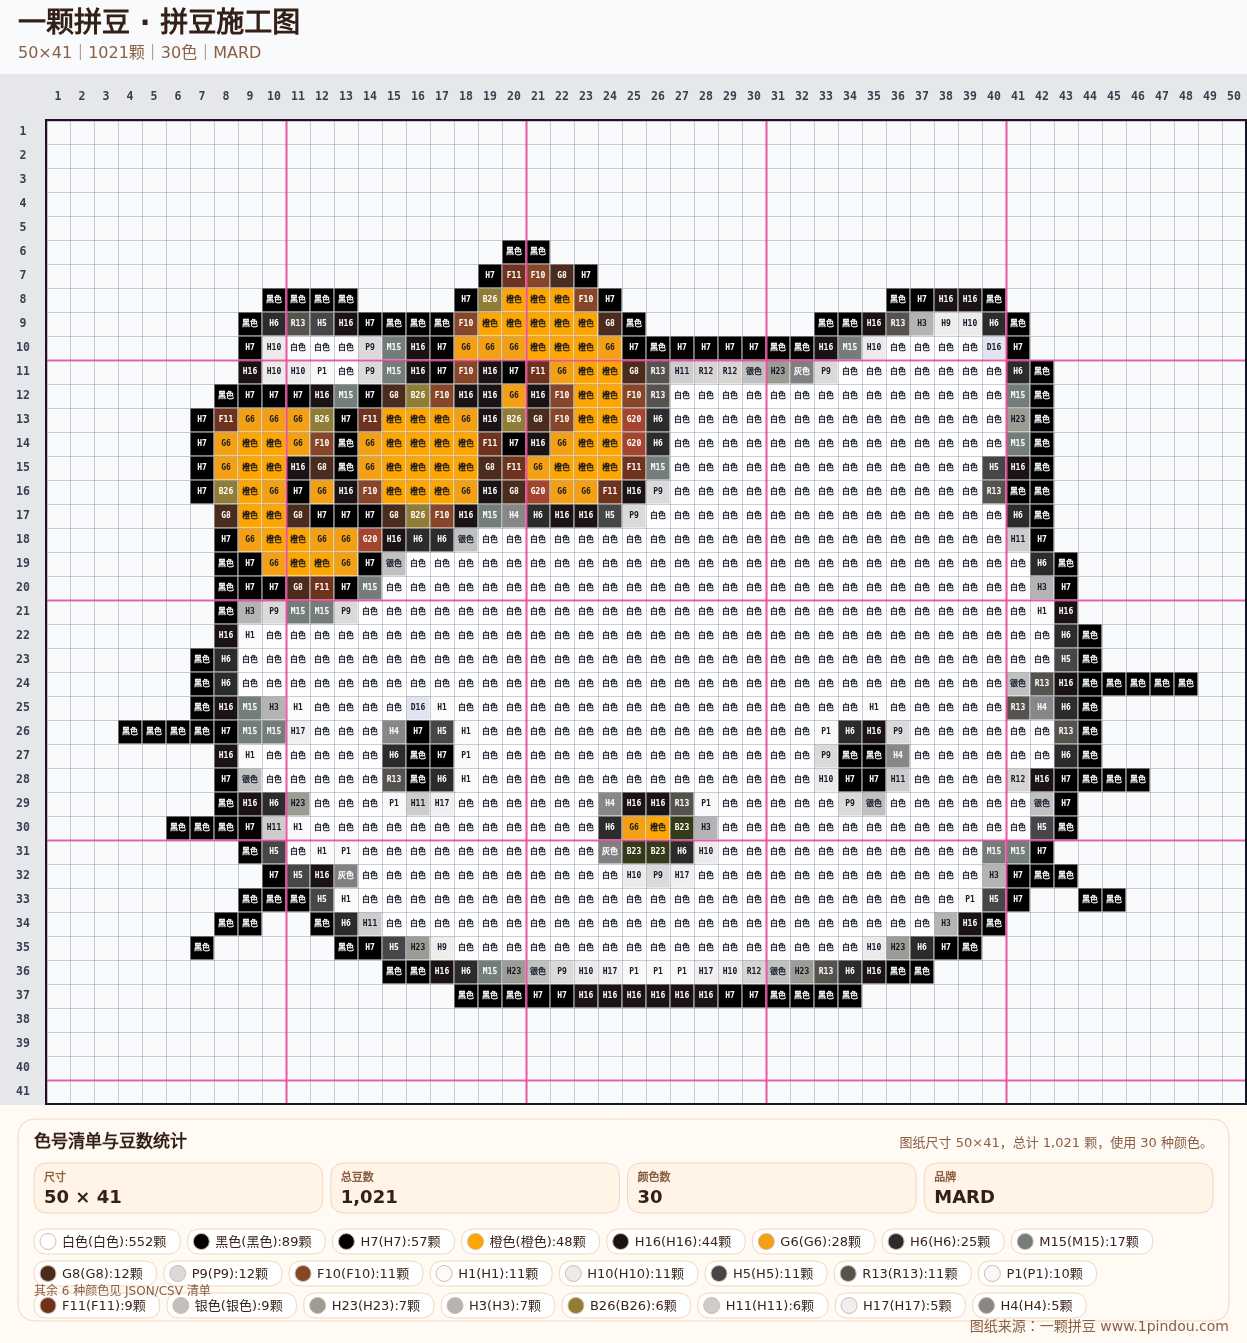Select the M15(M15):17颗 gray chip
This screenshot has width=1247, height=1343.
1081,1241
